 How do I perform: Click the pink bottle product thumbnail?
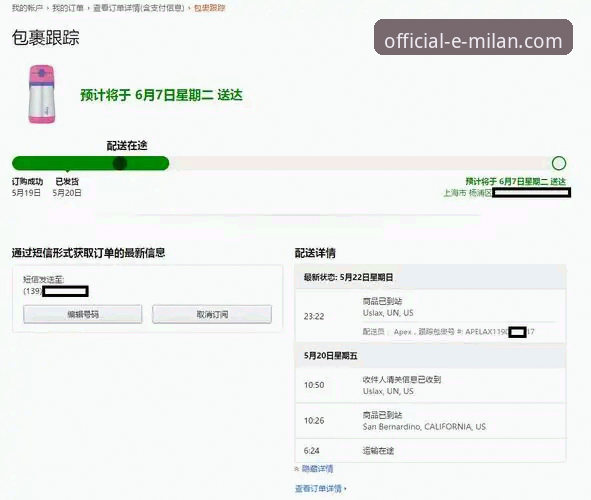point(42,94)
